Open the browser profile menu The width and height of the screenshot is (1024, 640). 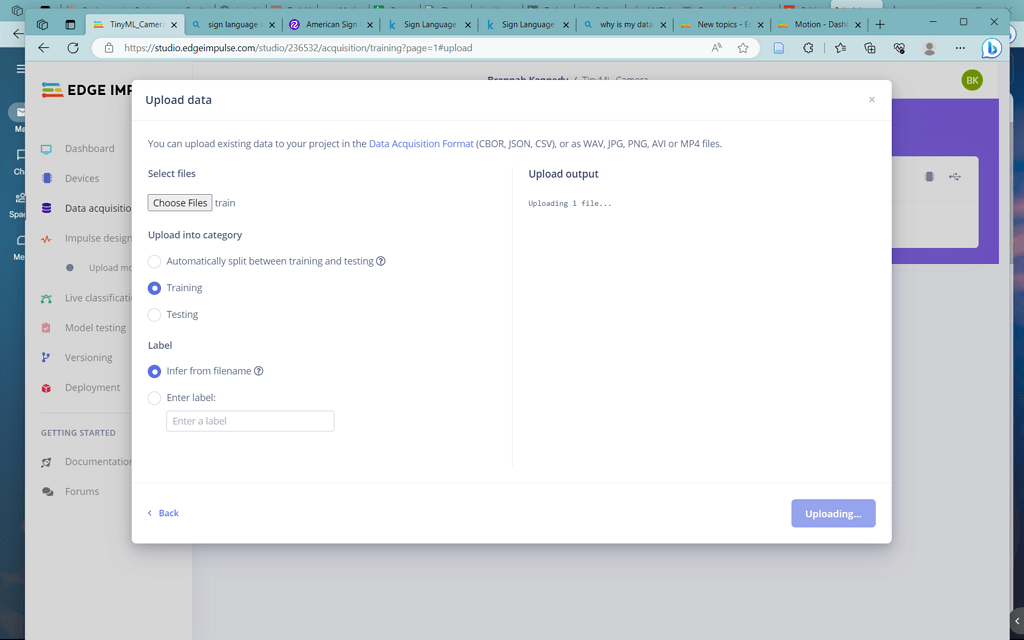pos(929,47)
